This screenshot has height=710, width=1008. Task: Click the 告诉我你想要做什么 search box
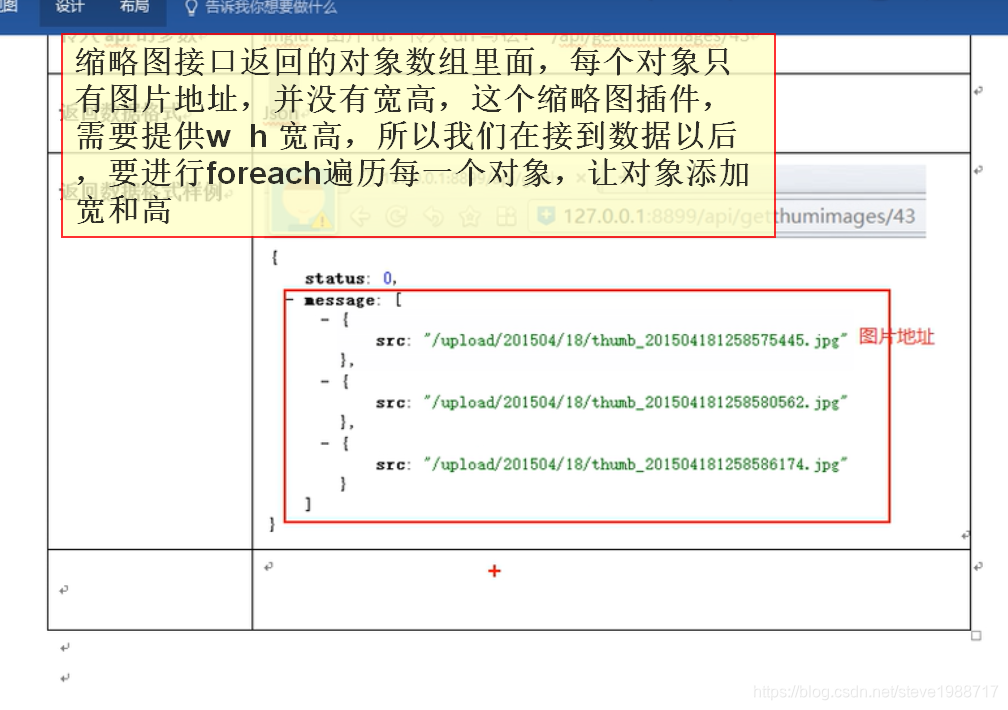271,8
